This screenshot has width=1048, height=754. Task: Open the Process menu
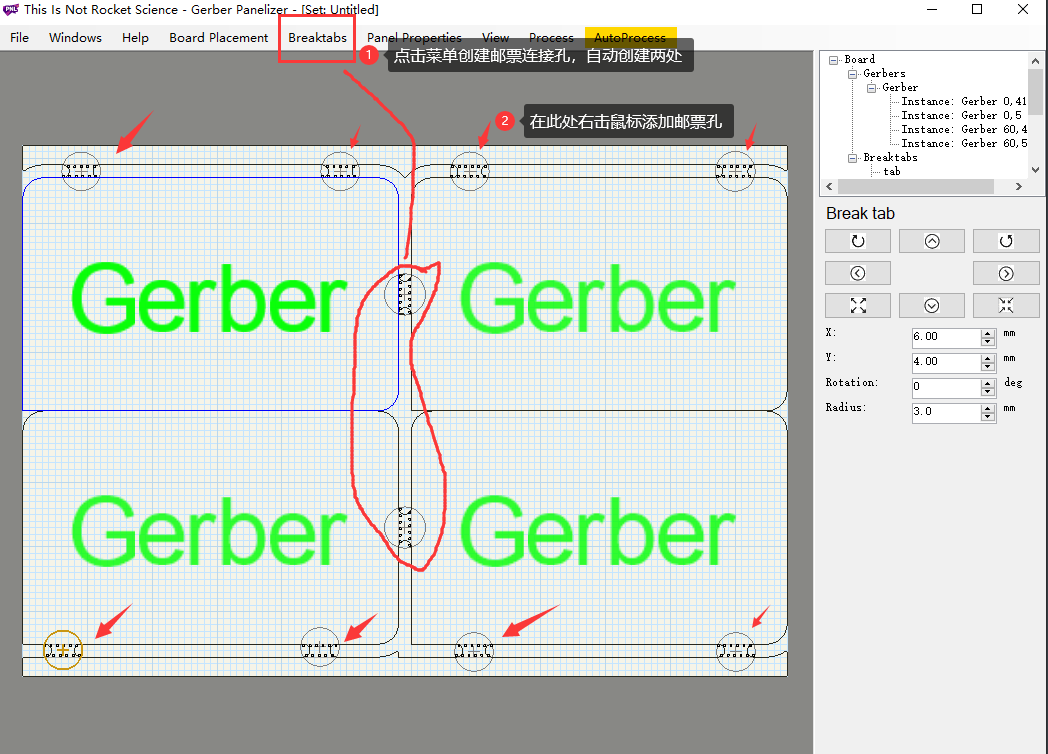pos(551,37)
